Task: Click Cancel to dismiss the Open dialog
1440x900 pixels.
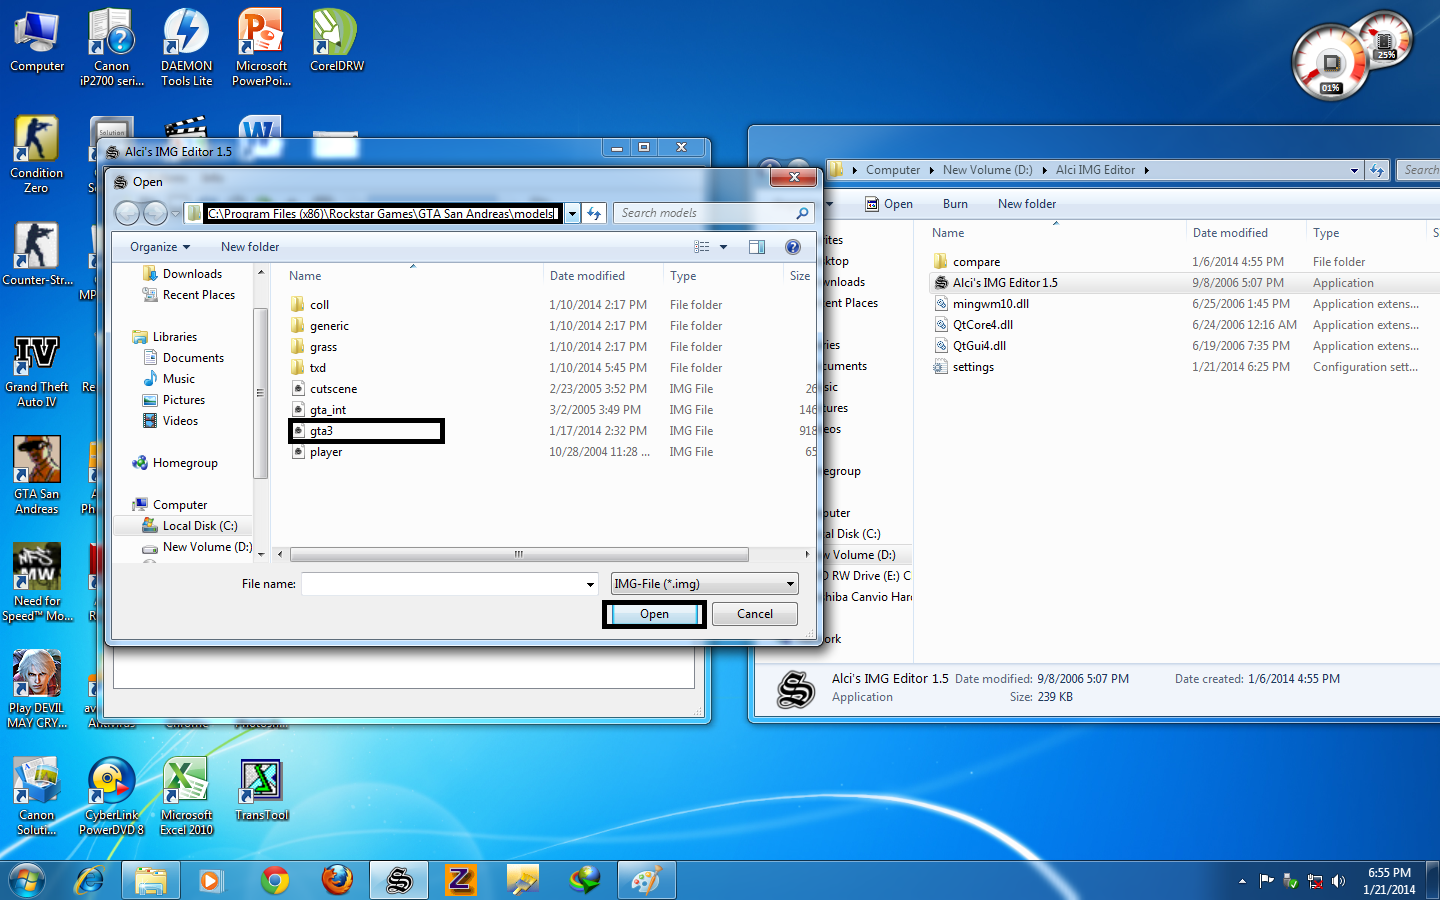Action: pyautogui.click(x=754, y=613)
